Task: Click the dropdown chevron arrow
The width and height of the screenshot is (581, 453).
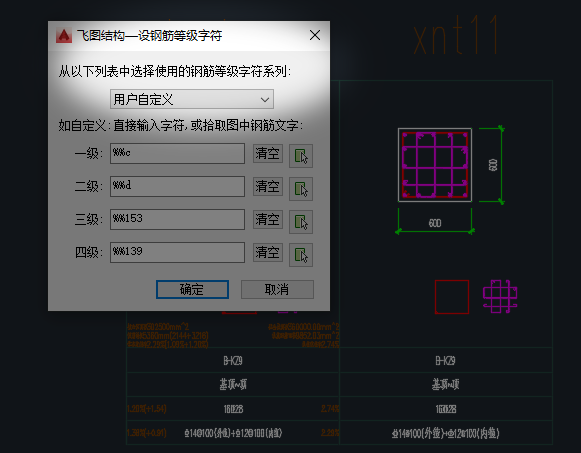Action: [265, 99]
